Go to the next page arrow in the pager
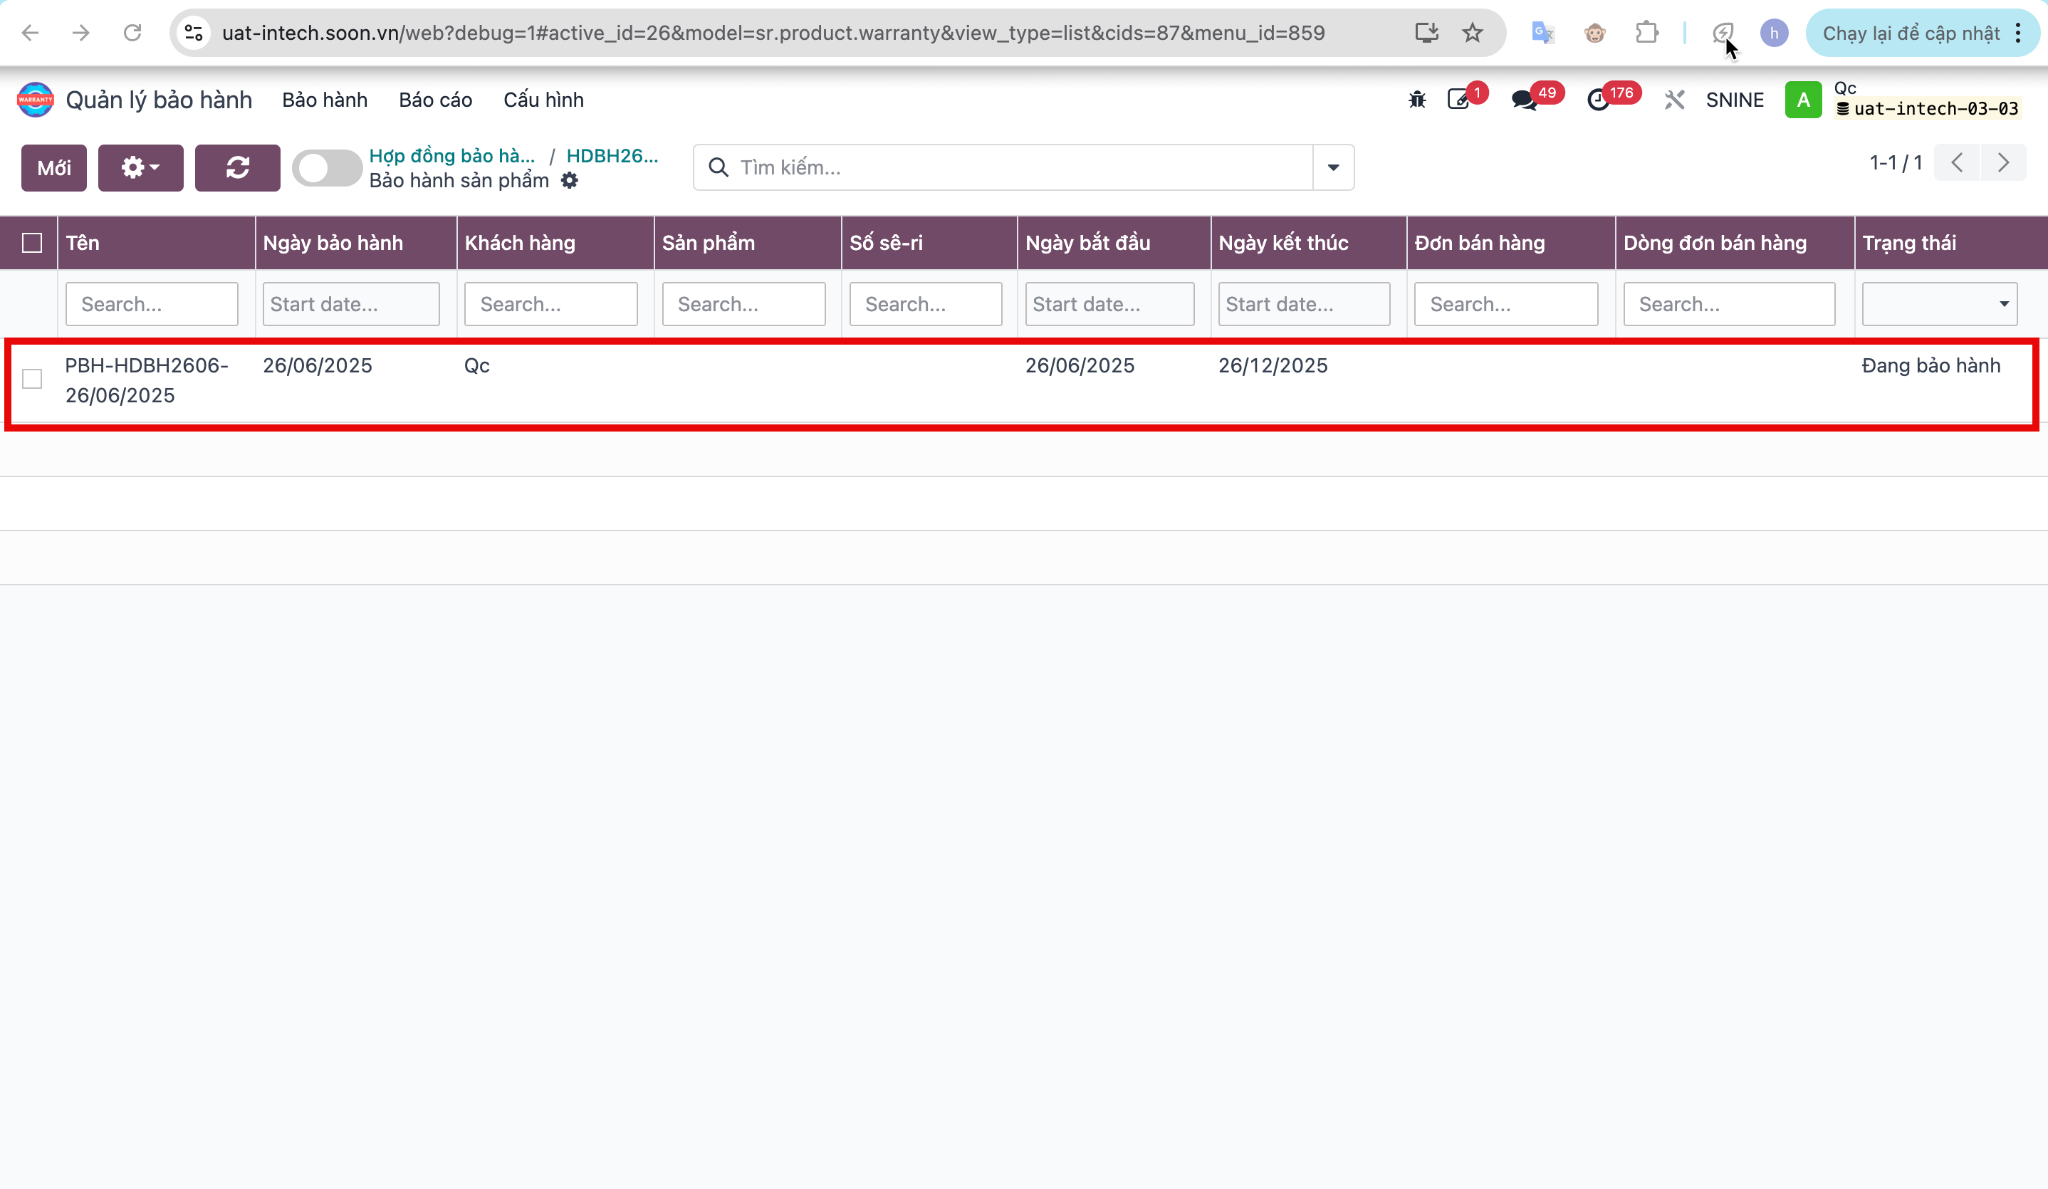Screen dimensions: 2048x1189 2003,163
